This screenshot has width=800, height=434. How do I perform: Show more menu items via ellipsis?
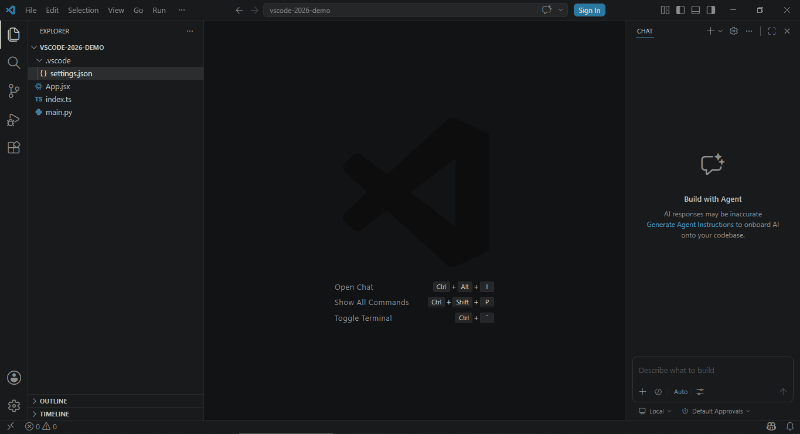click(x=182, y=10)
